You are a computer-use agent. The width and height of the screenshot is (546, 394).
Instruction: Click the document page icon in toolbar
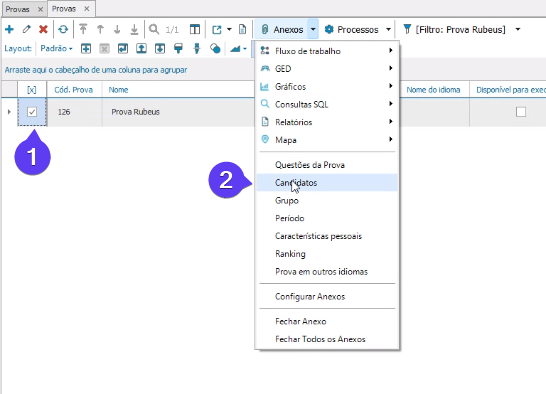pos(242,29)
